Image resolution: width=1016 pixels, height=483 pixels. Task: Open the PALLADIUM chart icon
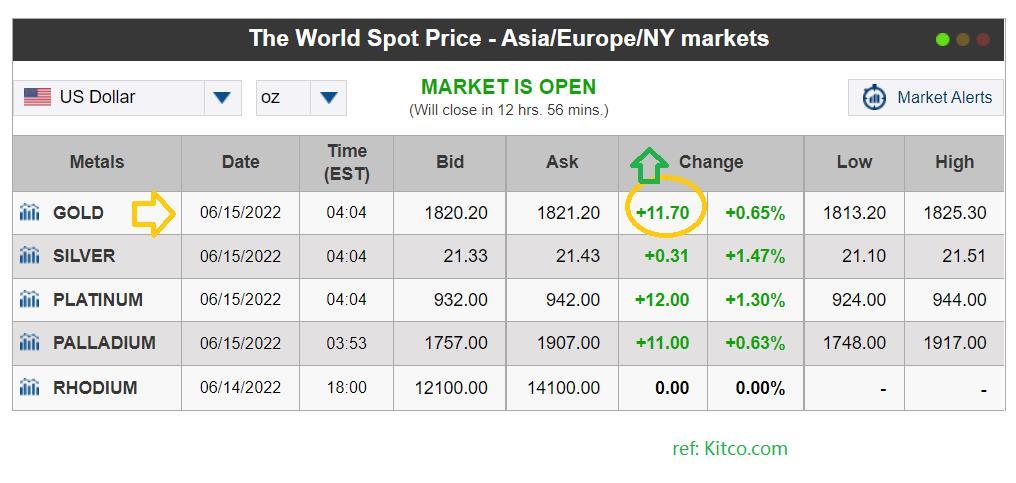pos(29,342)
